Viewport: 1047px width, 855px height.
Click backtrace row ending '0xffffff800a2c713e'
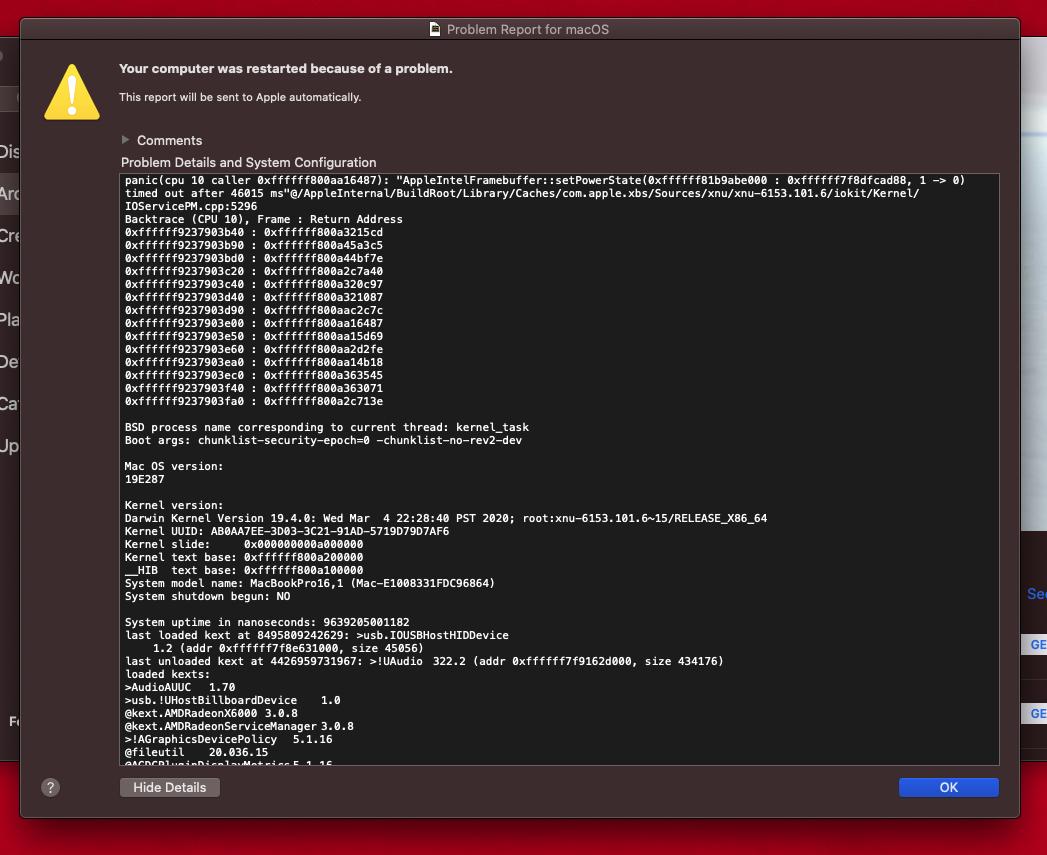[254, 401]
